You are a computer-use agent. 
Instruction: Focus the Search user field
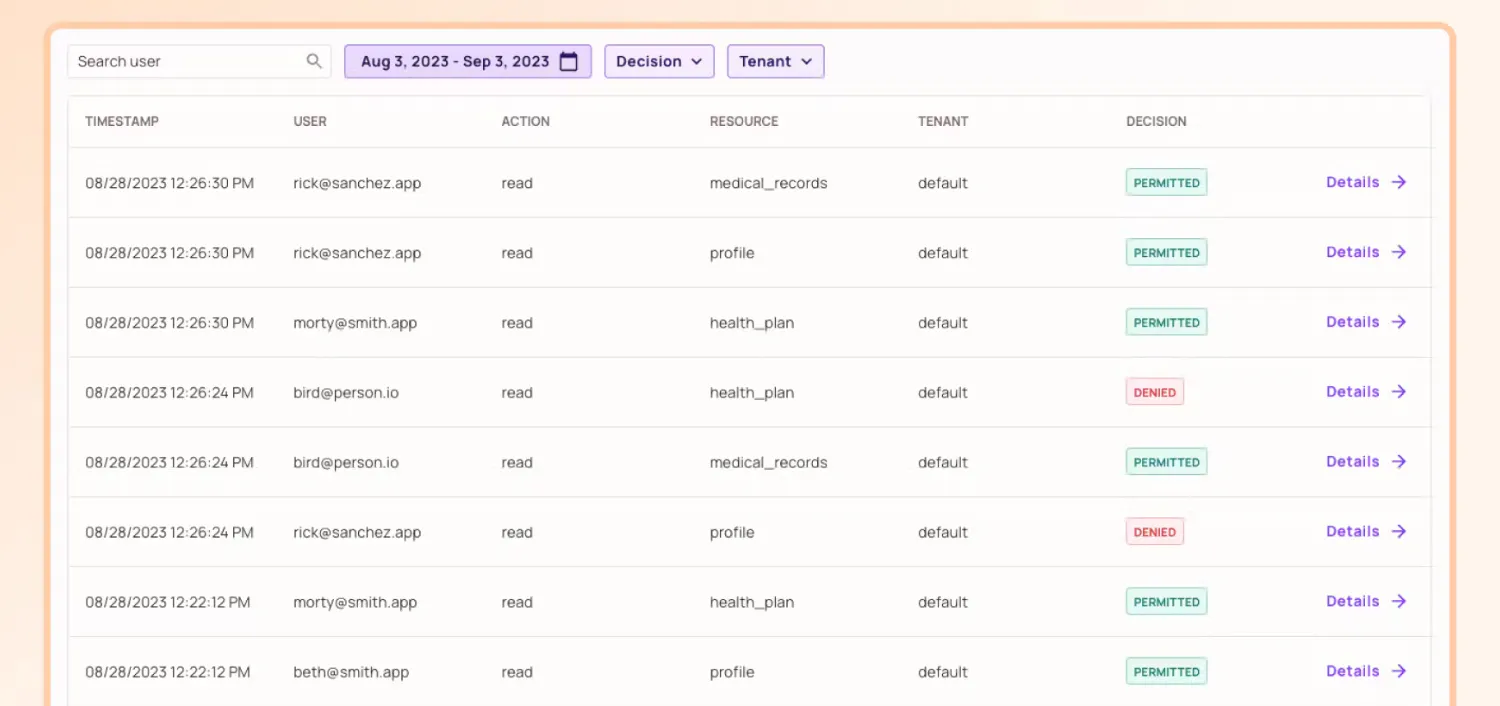click(x=199, y=61)
